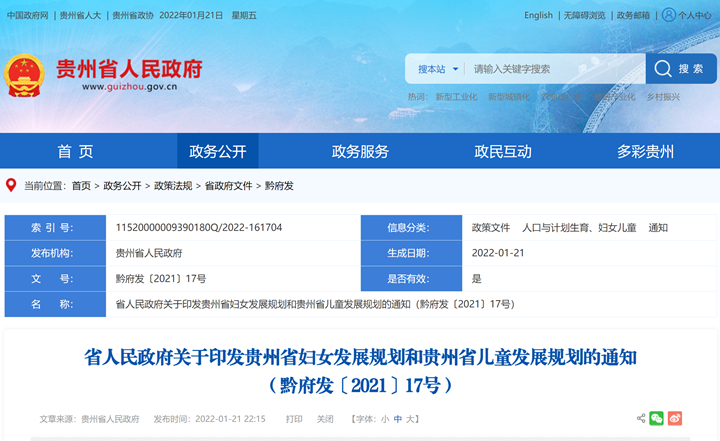Click hot keyword 新型城镇化
Image resolution: width=720 pixels, height=441 pixels.
point(509,97)
